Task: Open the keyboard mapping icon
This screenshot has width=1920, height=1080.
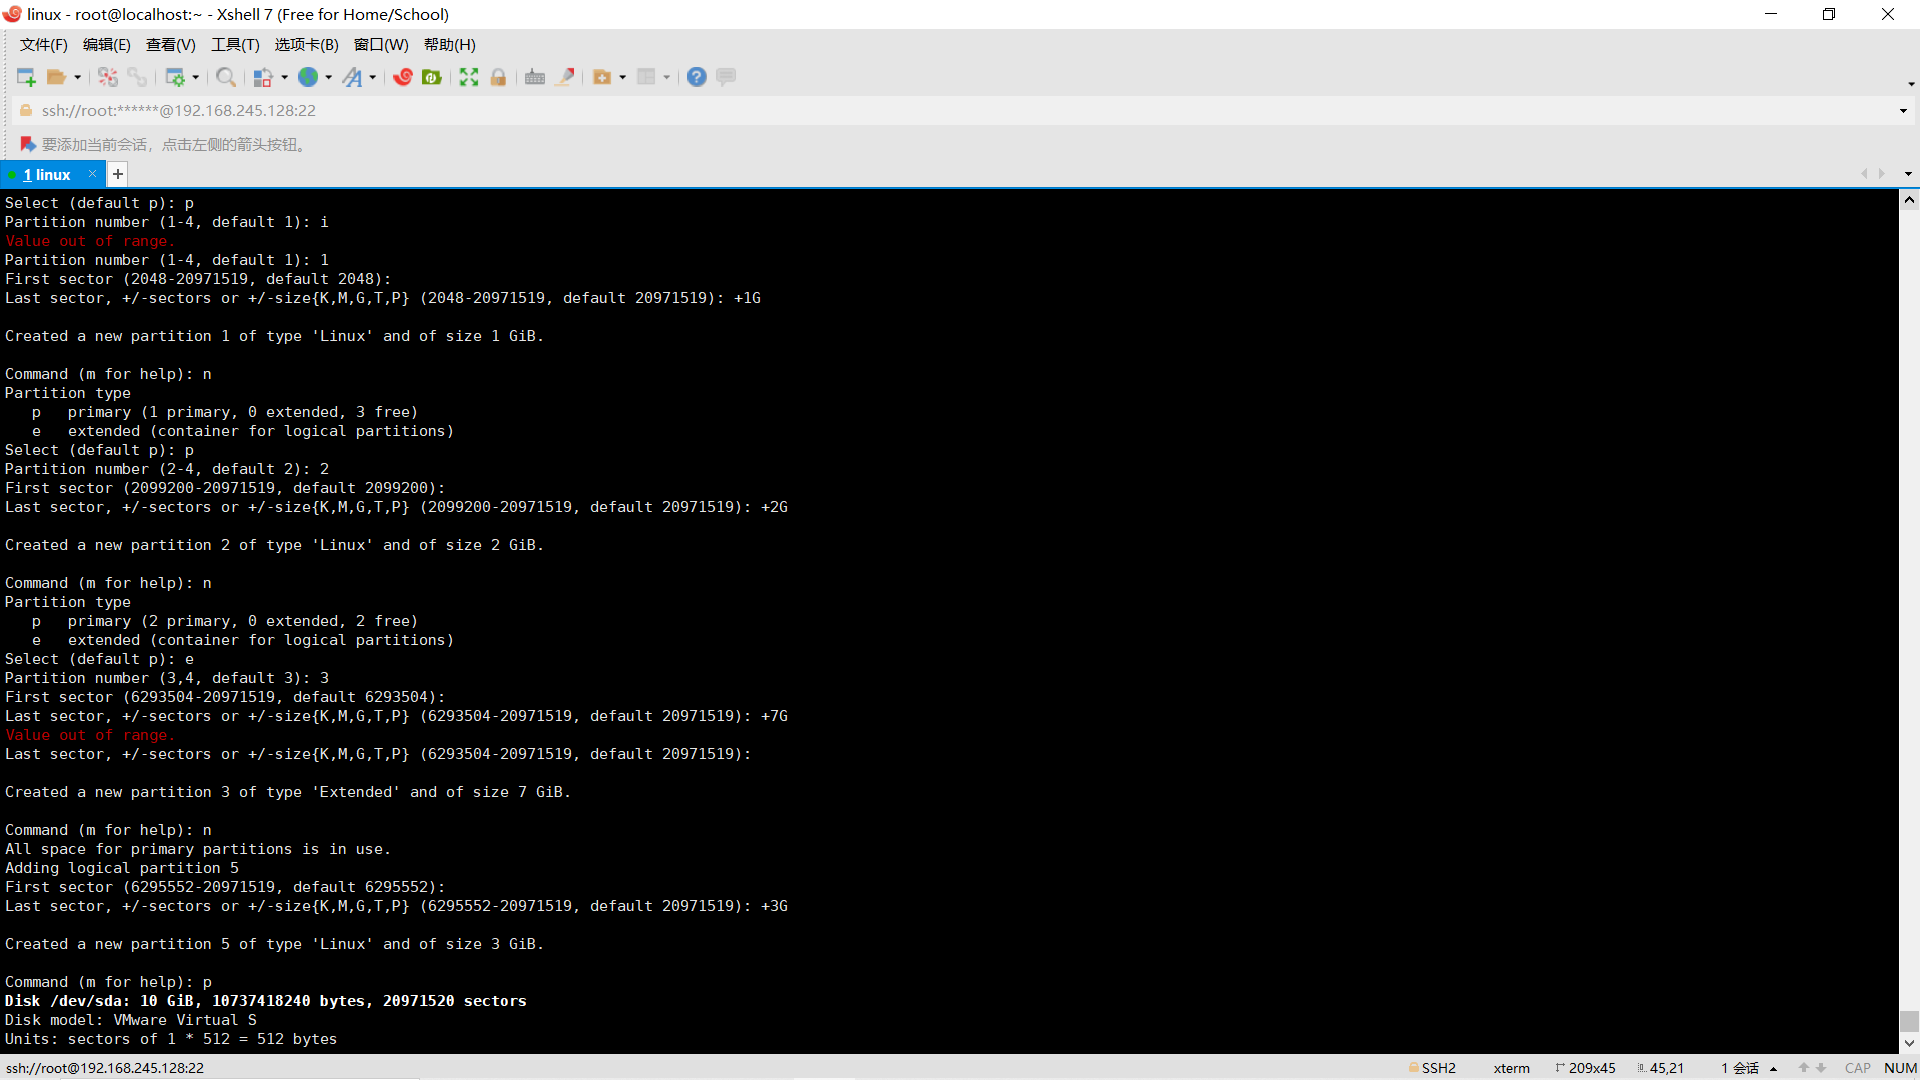Action: pos(535,77)
